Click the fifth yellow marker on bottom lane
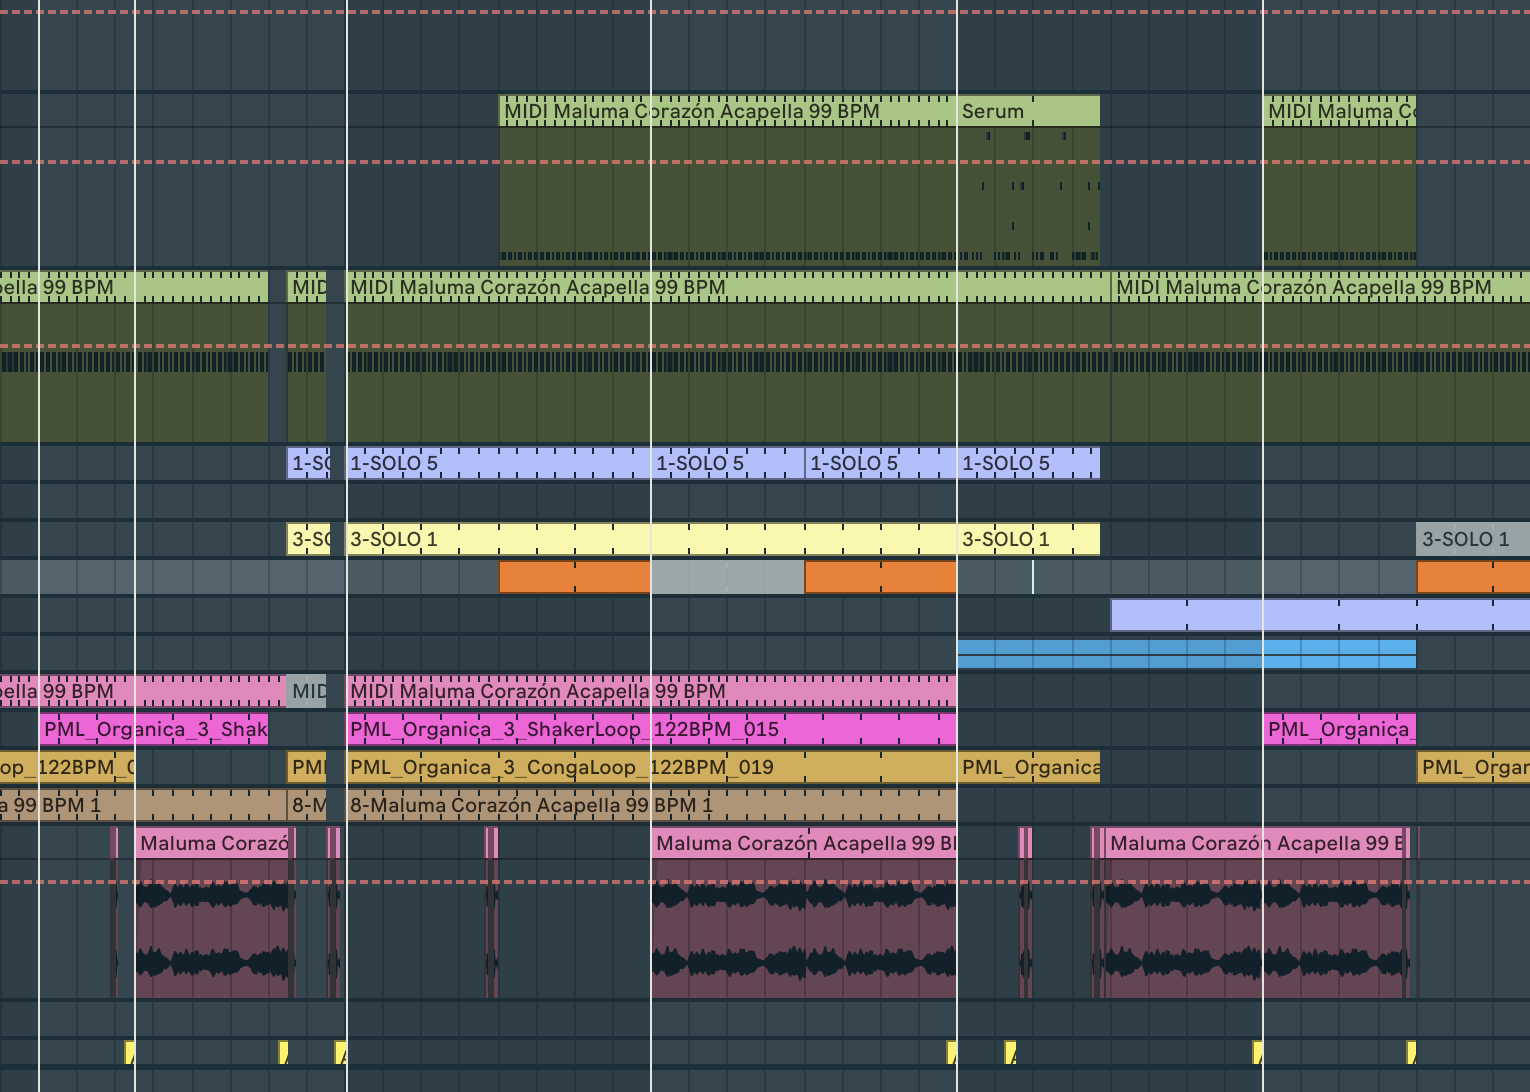The width and height of the screenshot is (1530, 1092). [1010, 1052]
